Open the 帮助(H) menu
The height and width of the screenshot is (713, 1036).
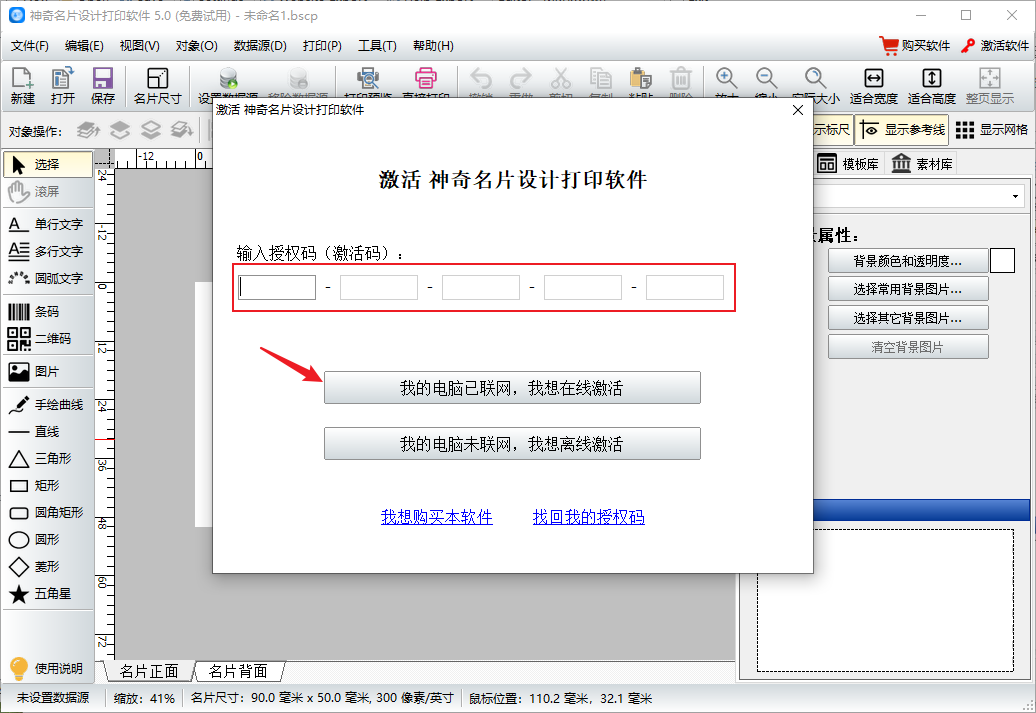[x=433, y=46]
